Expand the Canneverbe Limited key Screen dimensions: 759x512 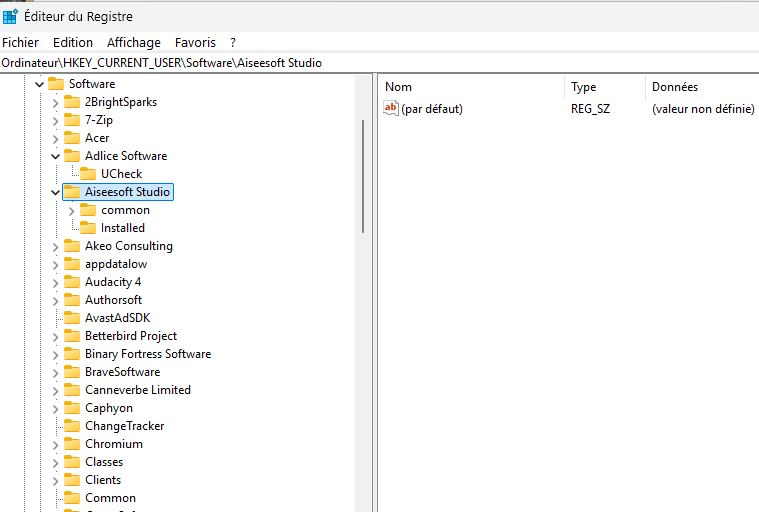[55, 391]
